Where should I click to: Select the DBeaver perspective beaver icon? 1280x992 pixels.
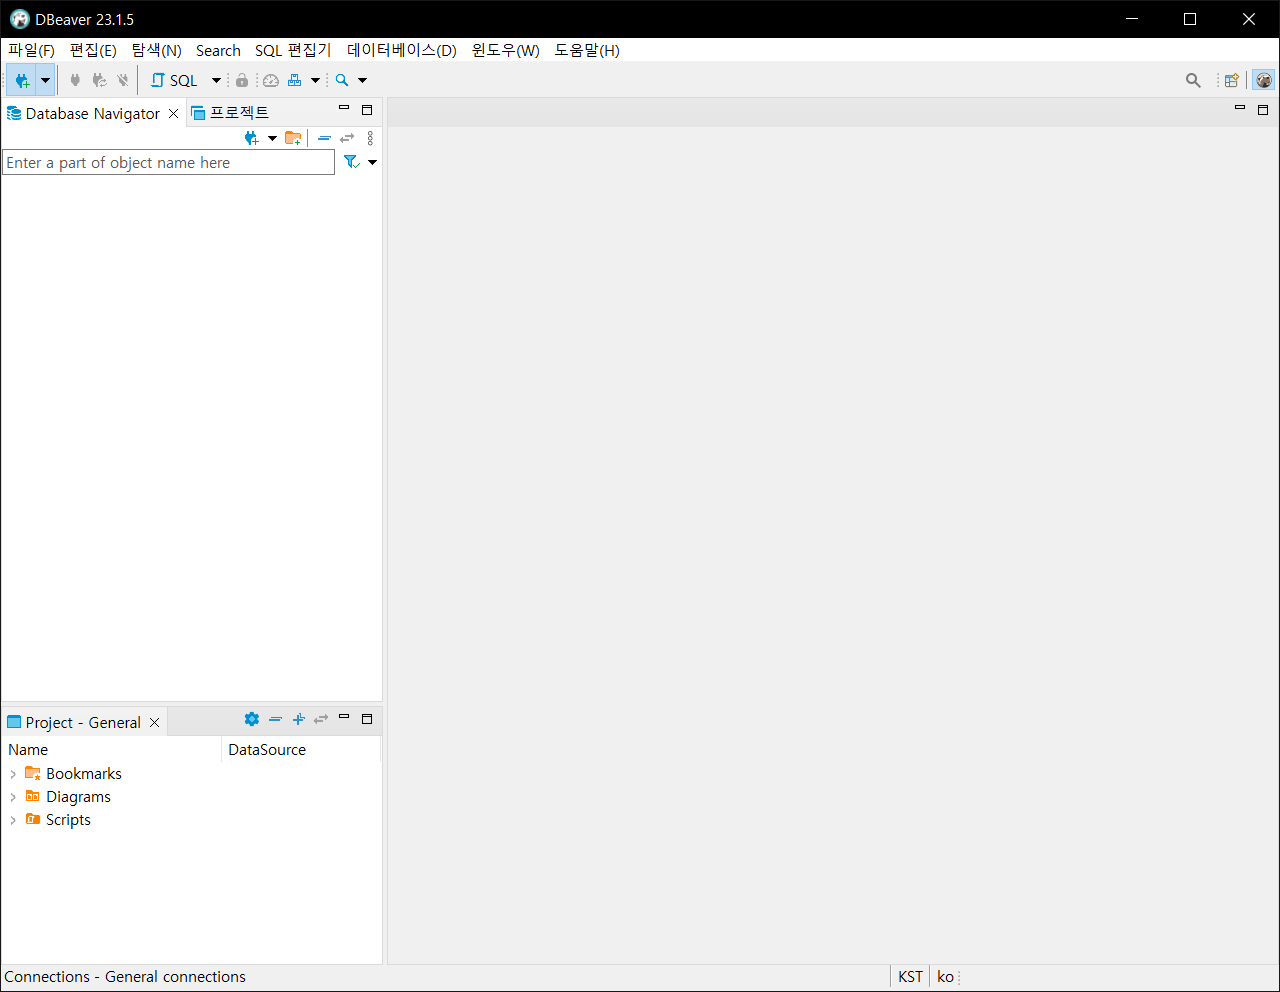click(1264, 80)
